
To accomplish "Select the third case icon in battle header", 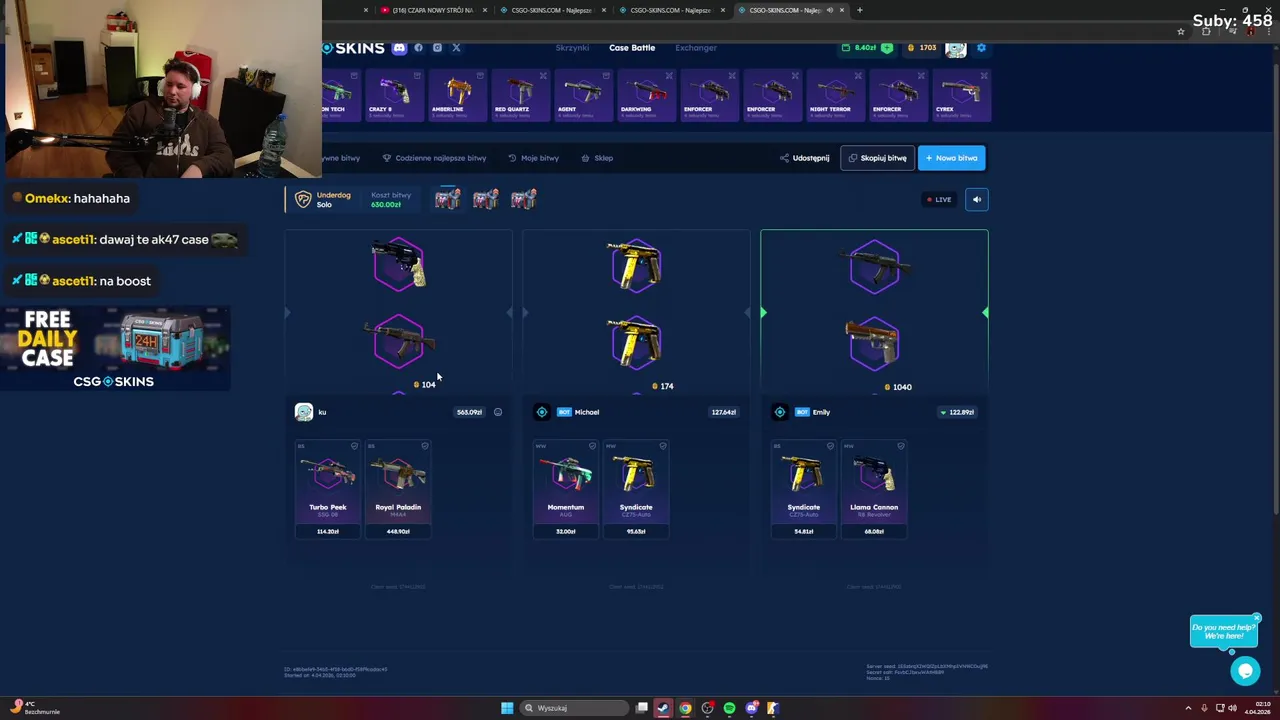I will (523, 199).
